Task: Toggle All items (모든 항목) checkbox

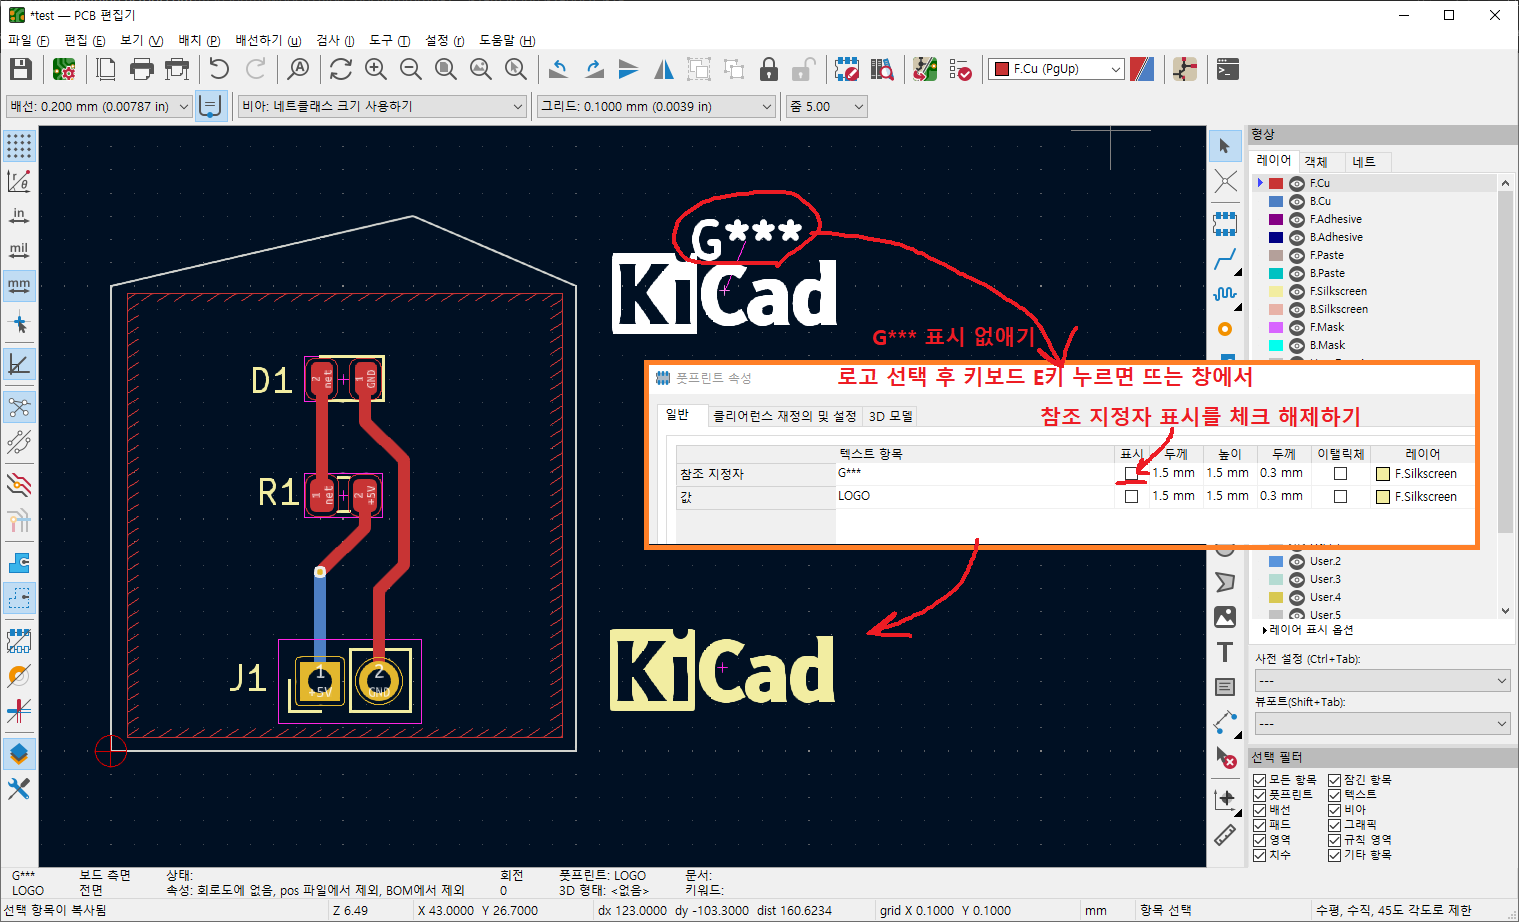Action: [1260, 780]
